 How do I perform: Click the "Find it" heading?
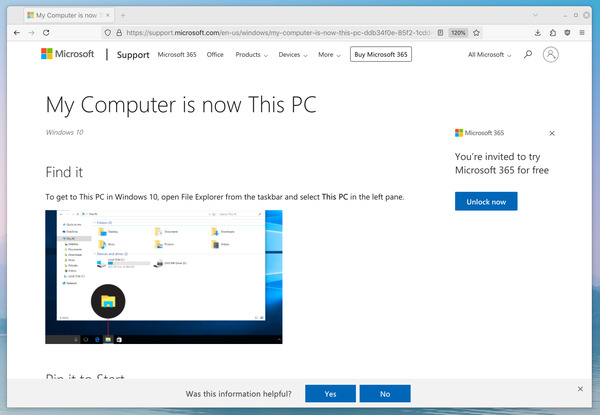pyautogui.click(x=64, y=172)
